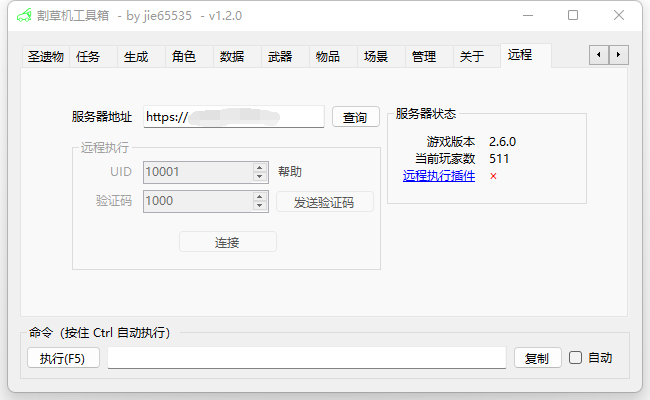Go to the 关于 tab
Viewport: 650px width, 400px height.
471,57
